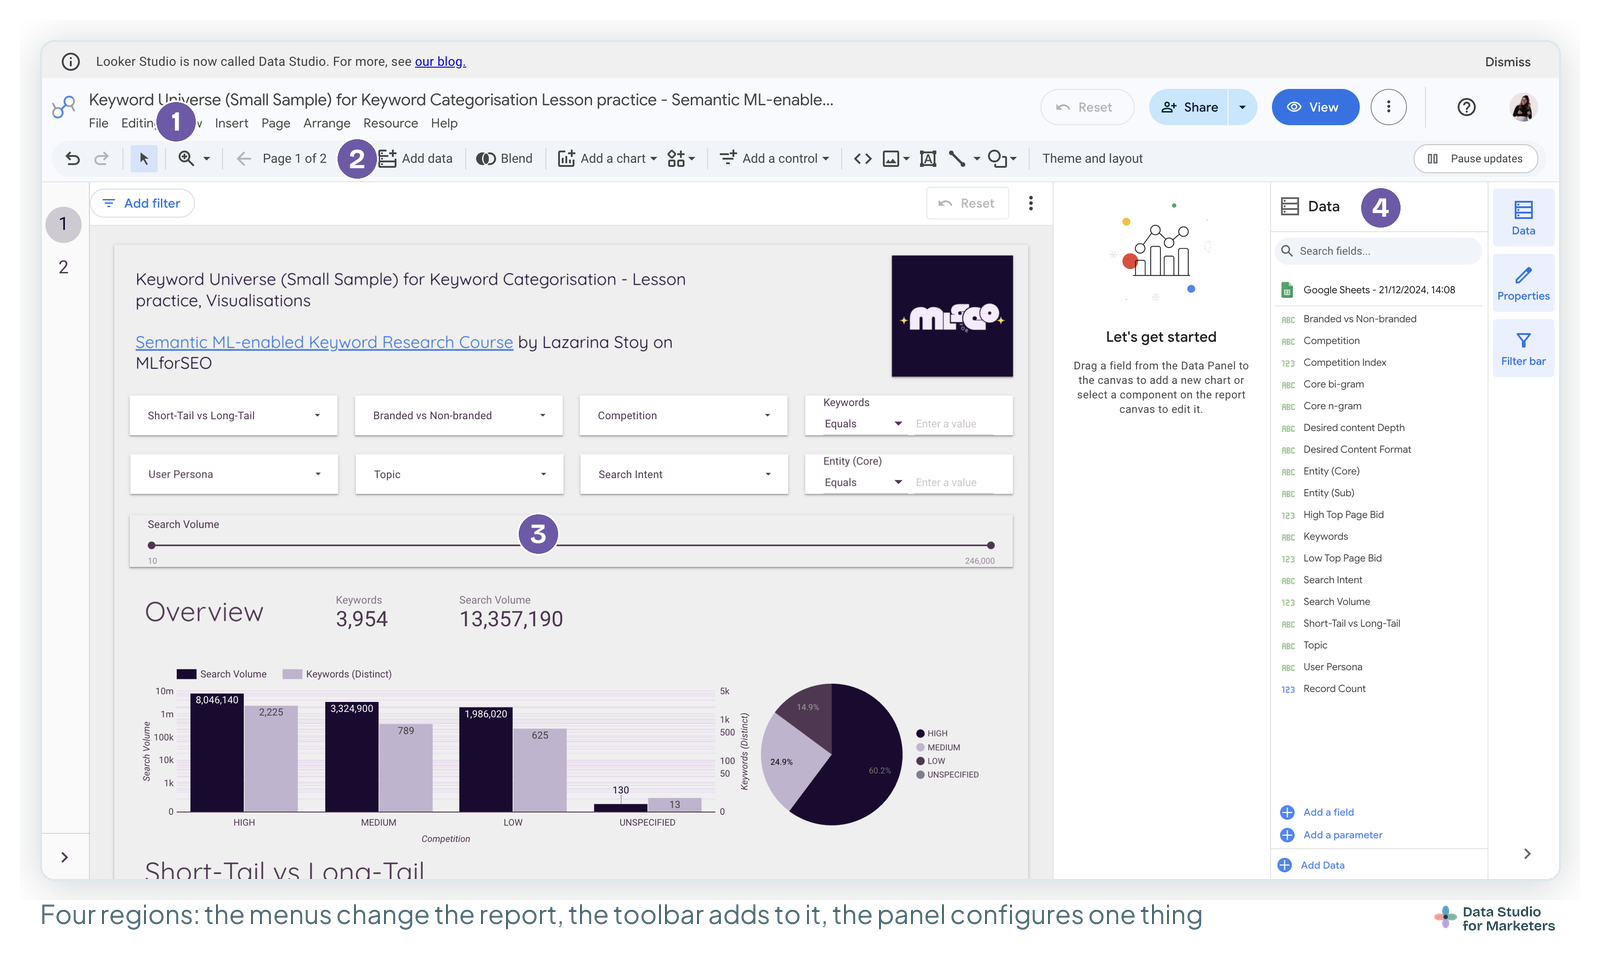This screenshot has width=1600, height=954.
Task: Open the Keywords Equals operator dropdown
Action: click(x=863, y=424)
